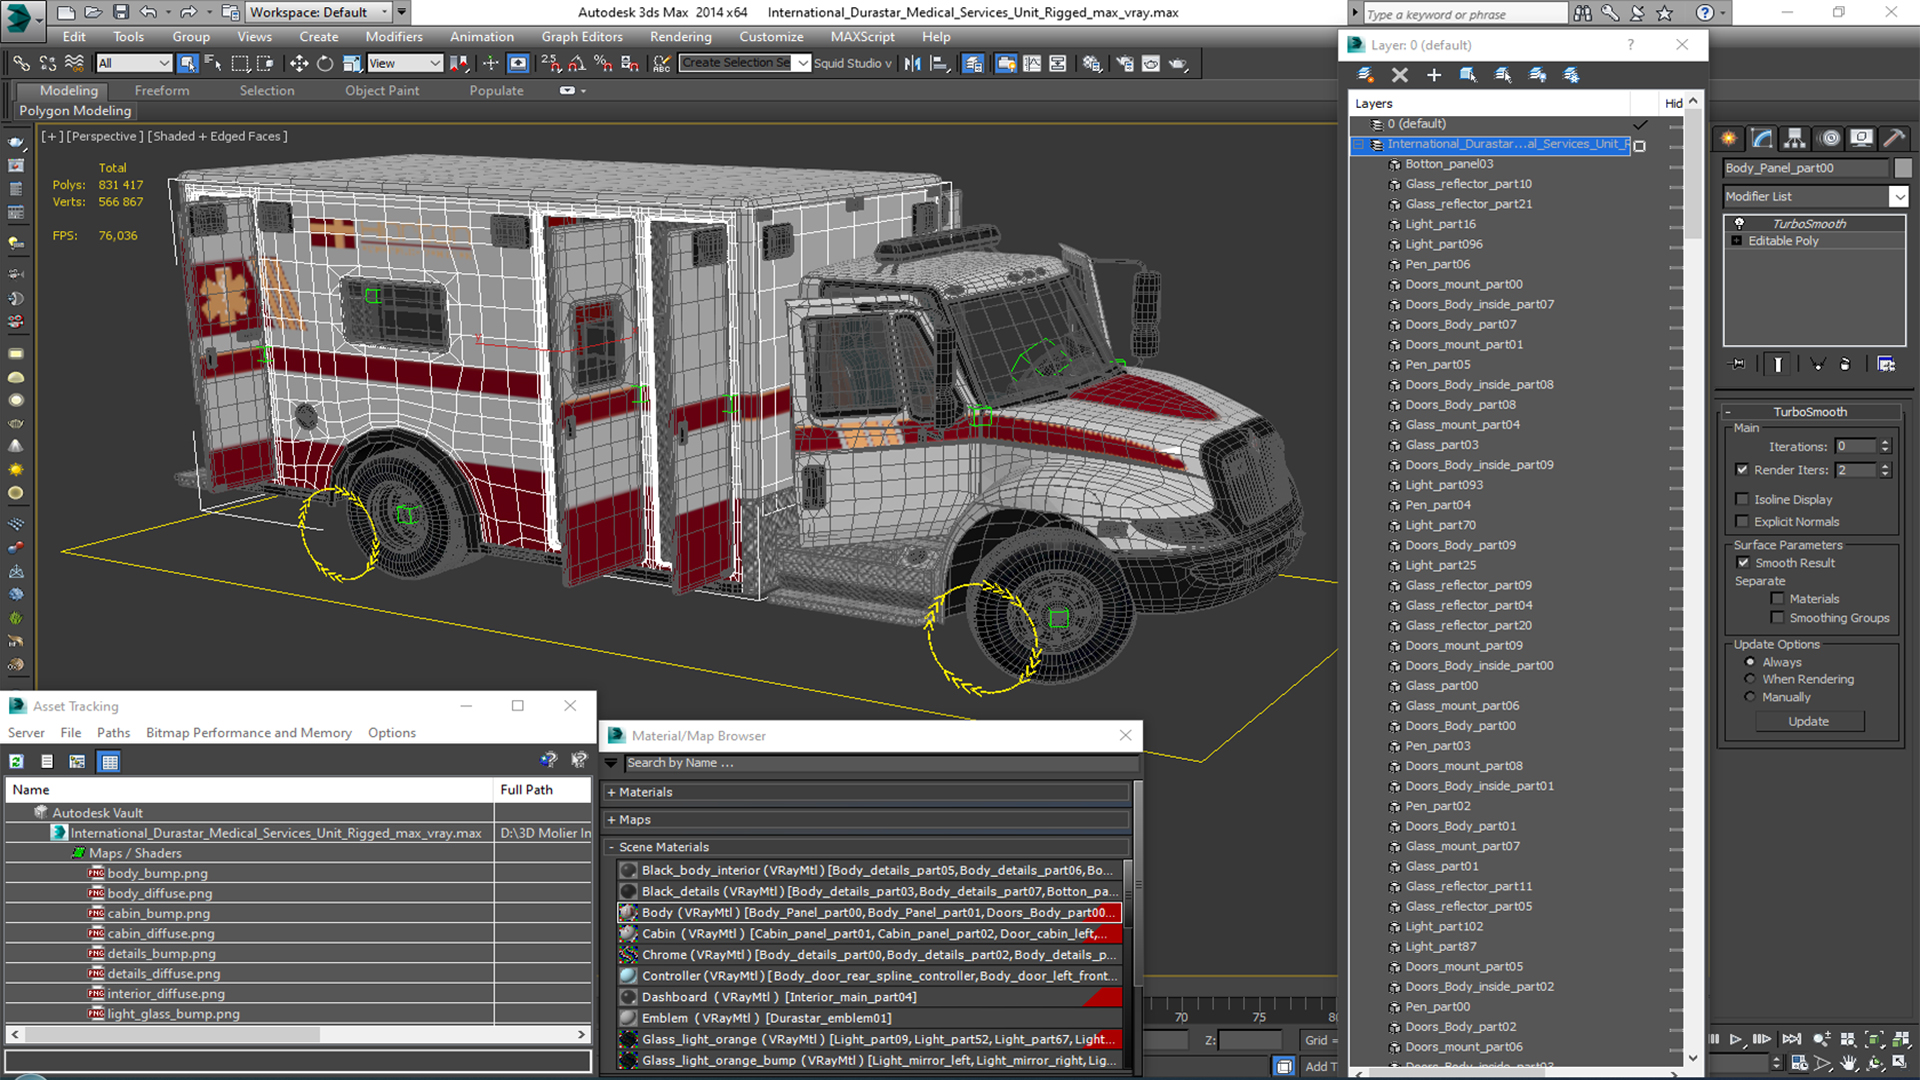Open the Modifiers menu
The width and height of the screenshot is (1920, 1080).
click(x=394, y=37)
